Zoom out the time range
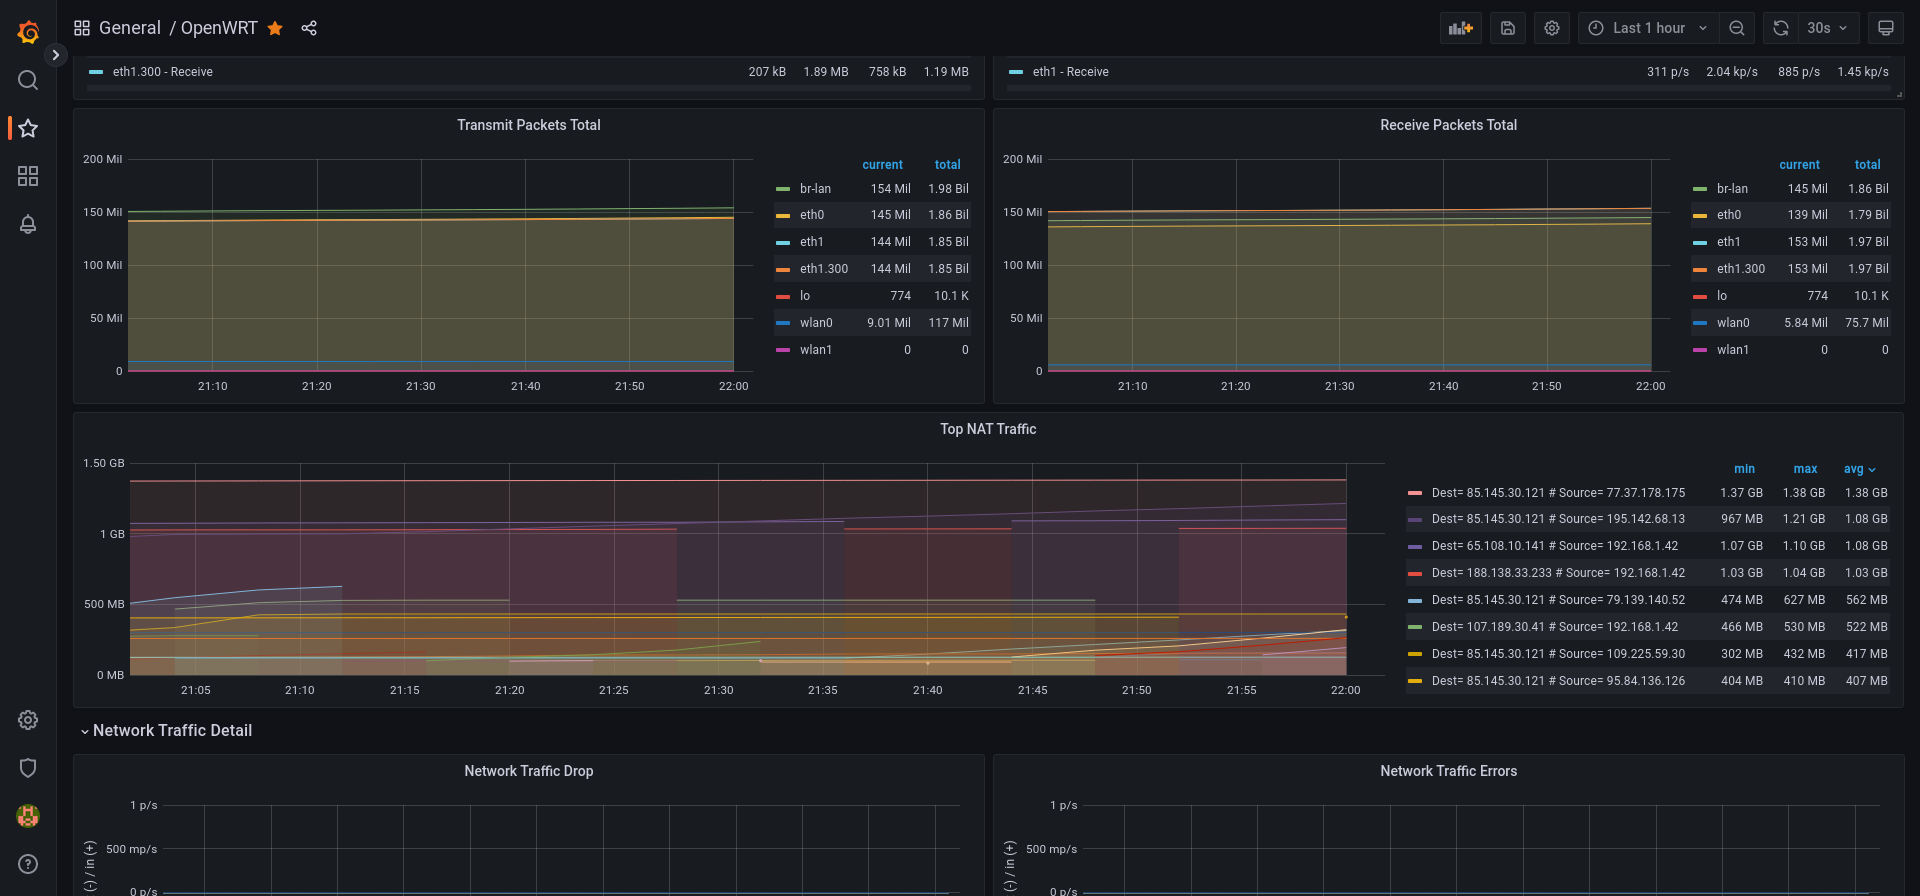 (x=1737, y=28)
